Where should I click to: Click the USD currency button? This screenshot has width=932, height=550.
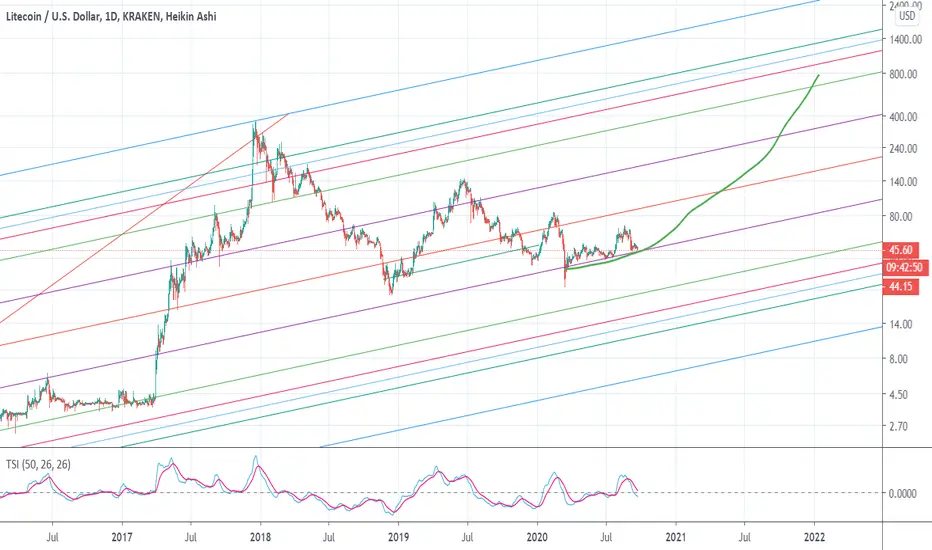point(907,16)
